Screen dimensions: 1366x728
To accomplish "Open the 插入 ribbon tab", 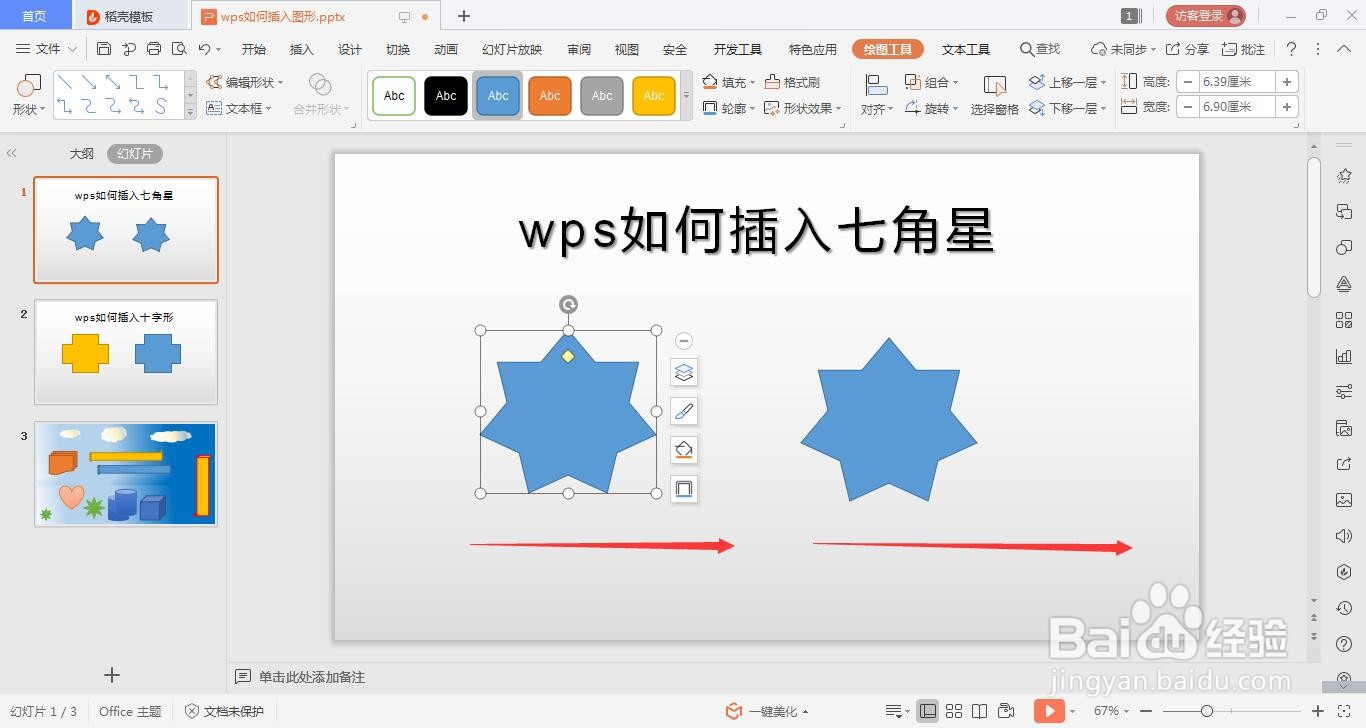I will 301,48.
